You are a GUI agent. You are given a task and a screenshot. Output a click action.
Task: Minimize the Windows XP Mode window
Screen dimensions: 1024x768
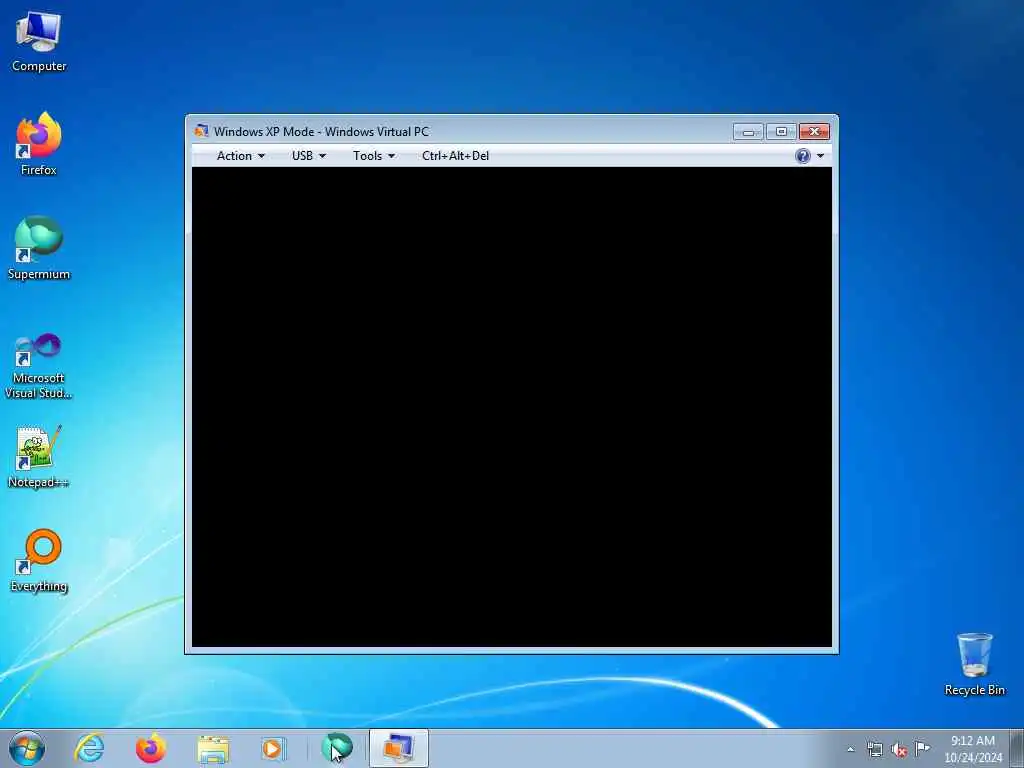click(748, 132)
